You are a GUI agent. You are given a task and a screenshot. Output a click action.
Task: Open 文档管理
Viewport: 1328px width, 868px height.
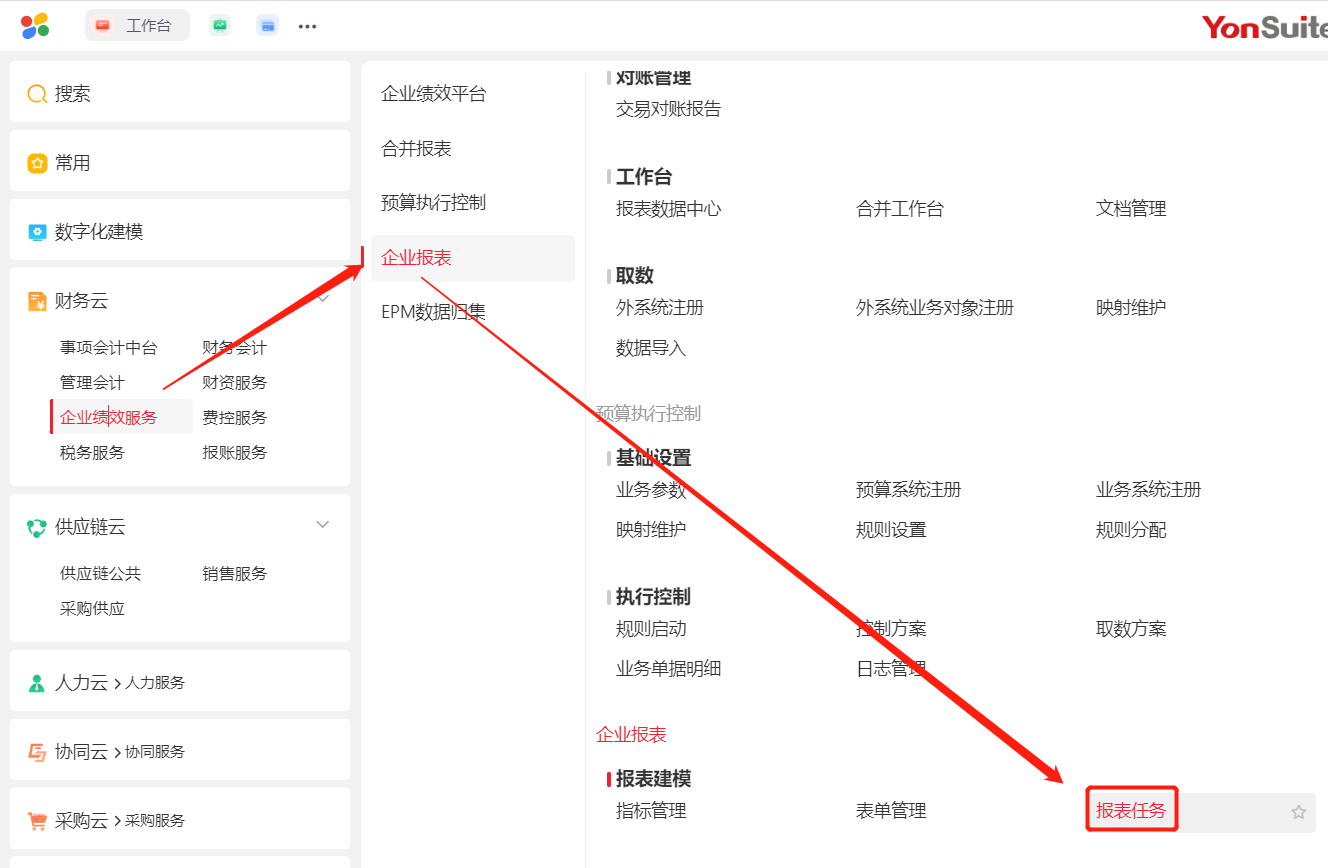coord(1131,209)
